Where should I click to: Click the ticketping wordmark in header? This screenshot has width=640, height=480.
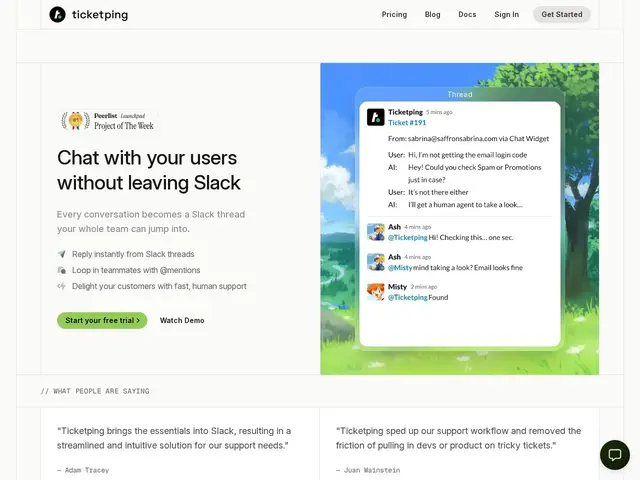[x=100, y=15]
